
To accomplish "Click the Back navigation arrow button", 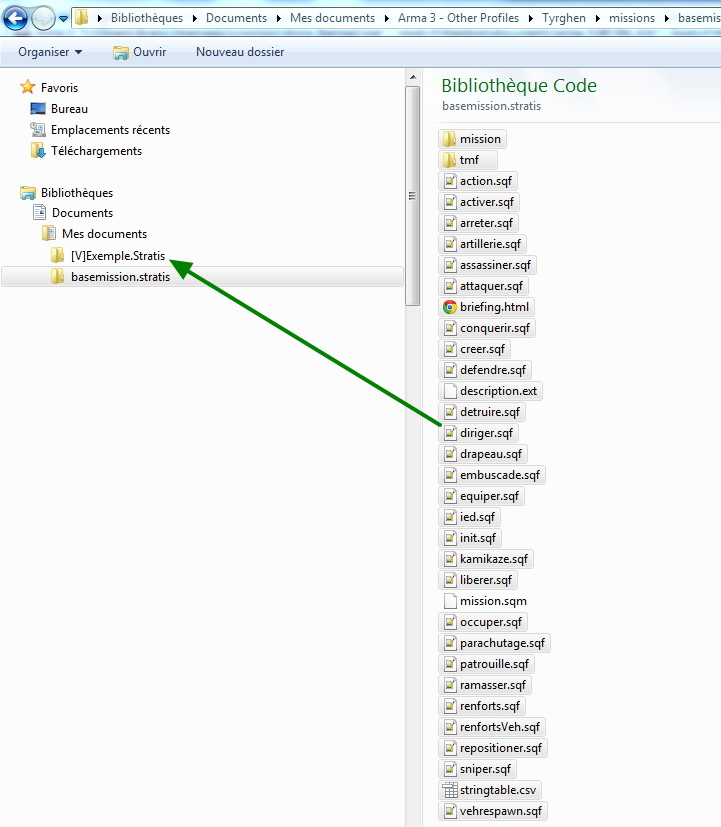I will pos(16,18).
